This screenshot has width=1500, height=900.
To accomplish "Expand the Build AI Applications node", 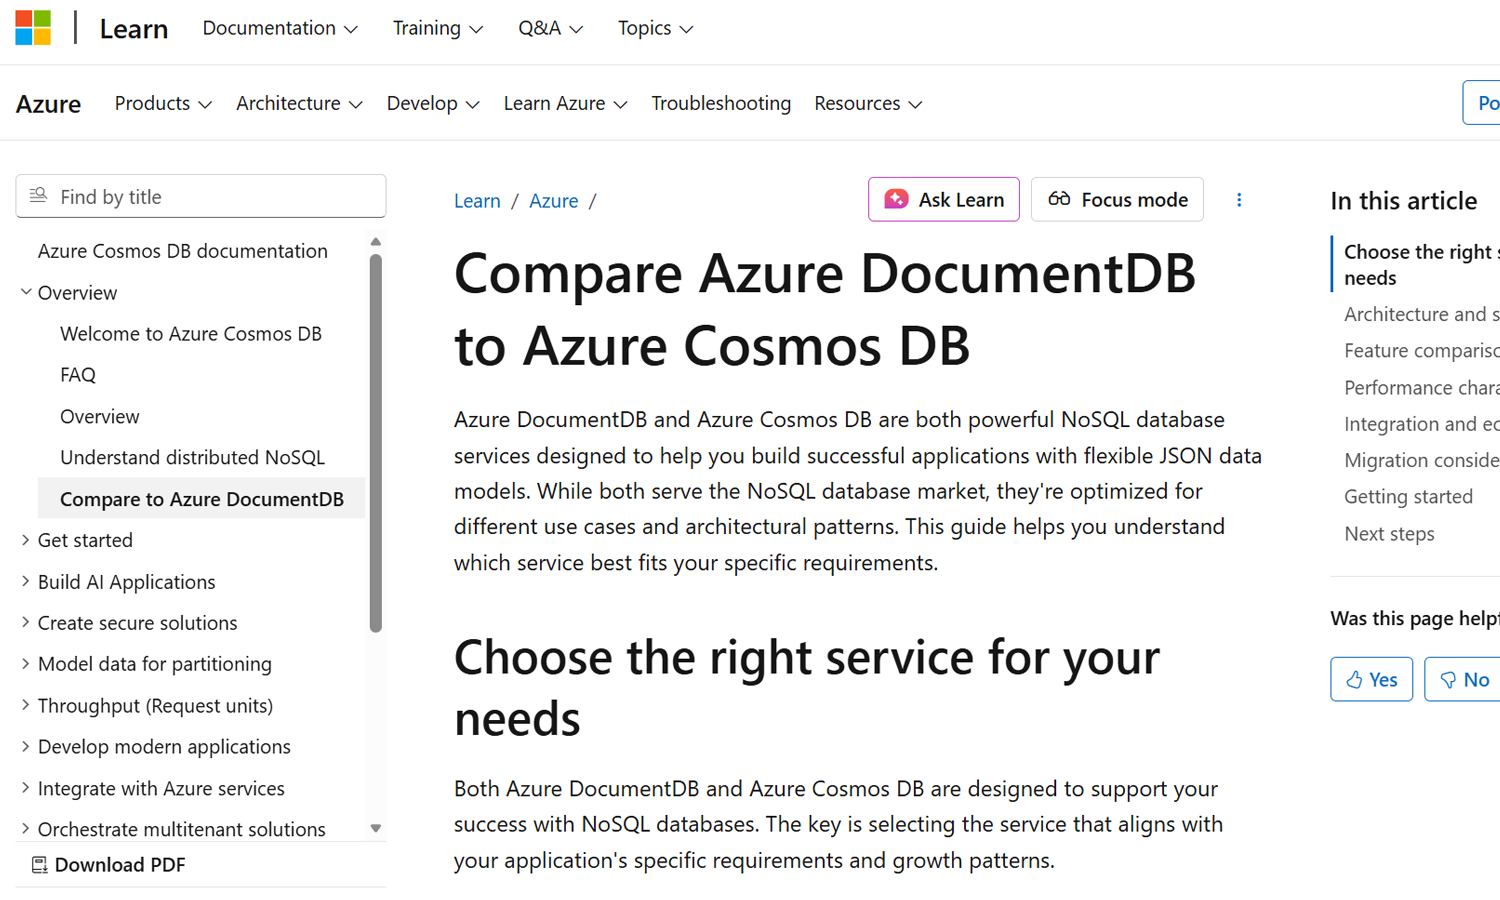I will [x=26, y=581].
